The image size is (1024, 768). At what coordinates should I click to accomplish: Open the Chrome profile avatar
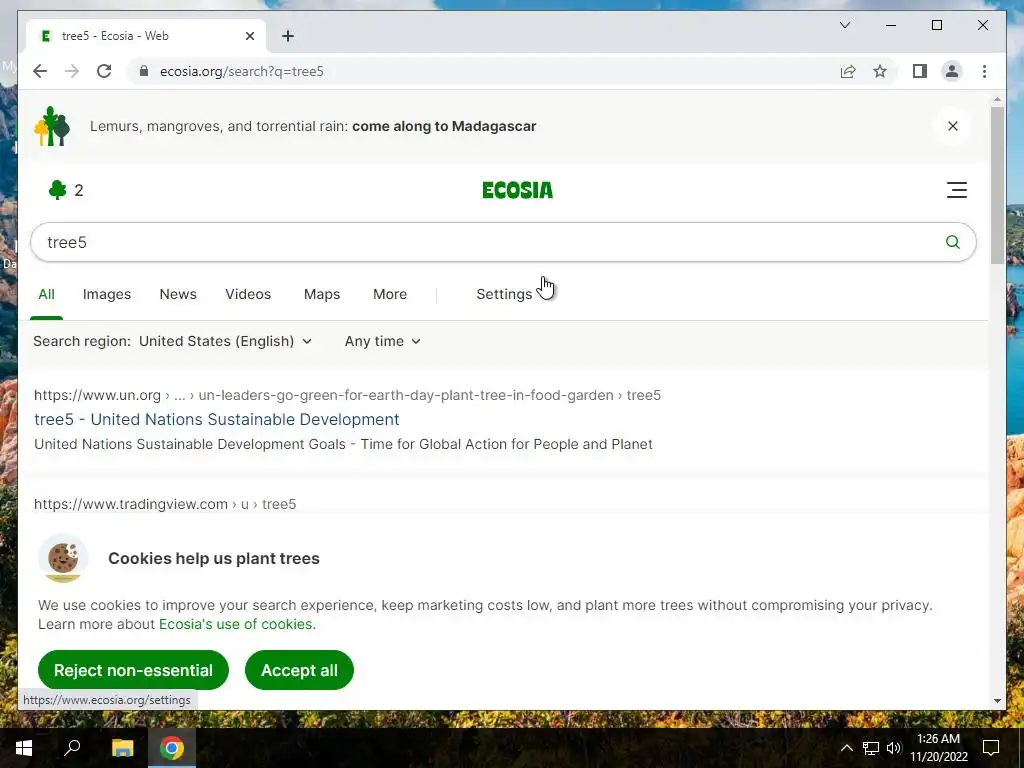click(952, 71)
